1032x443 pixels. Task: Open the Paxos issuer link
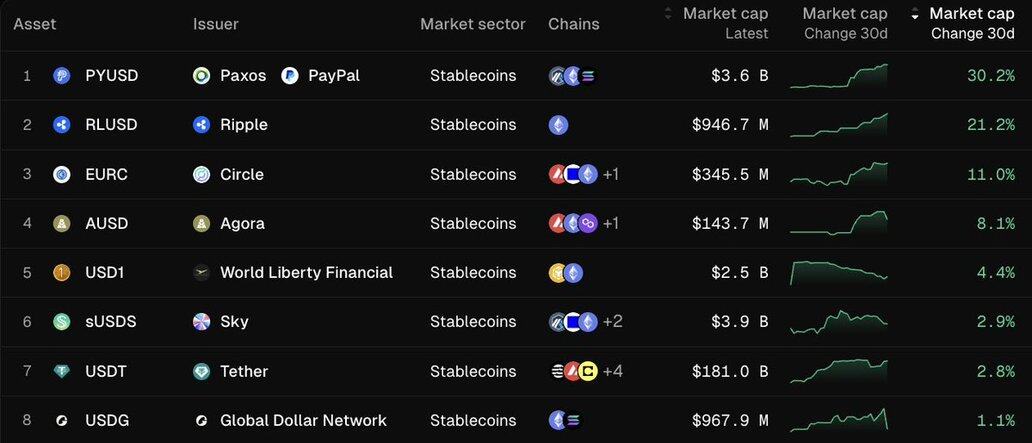(x=243, y=76)
